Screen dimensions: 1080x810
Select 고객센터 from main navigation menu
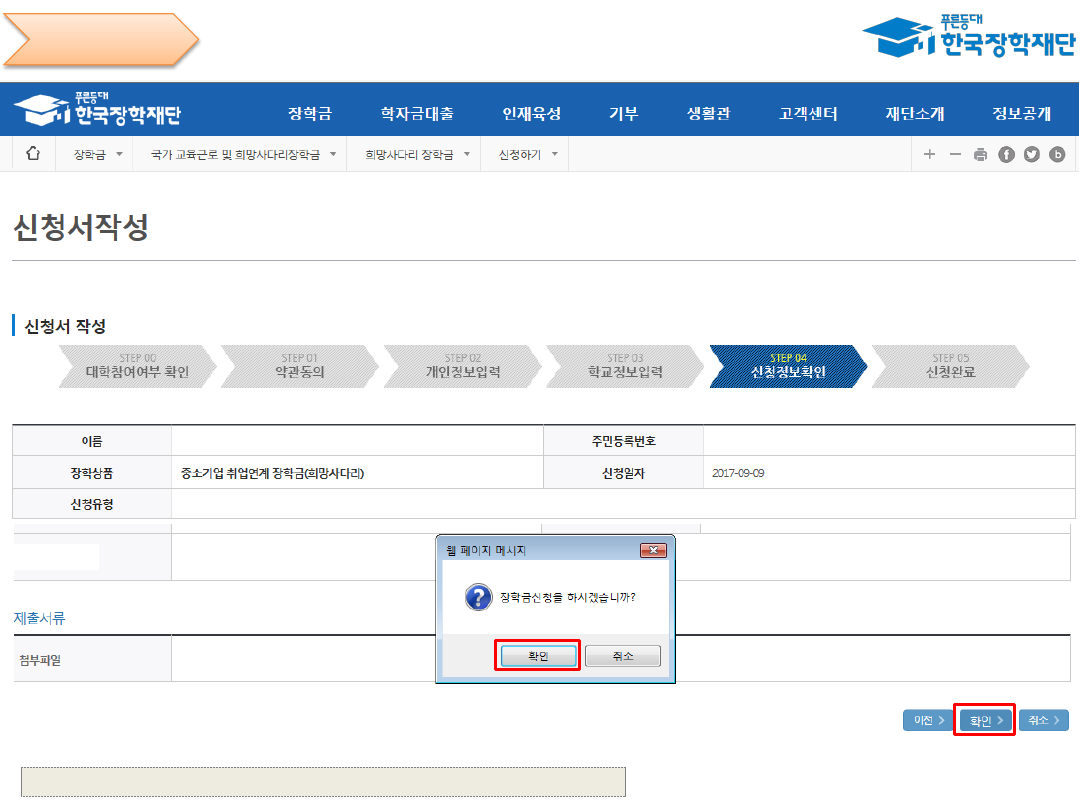(808, 113)
